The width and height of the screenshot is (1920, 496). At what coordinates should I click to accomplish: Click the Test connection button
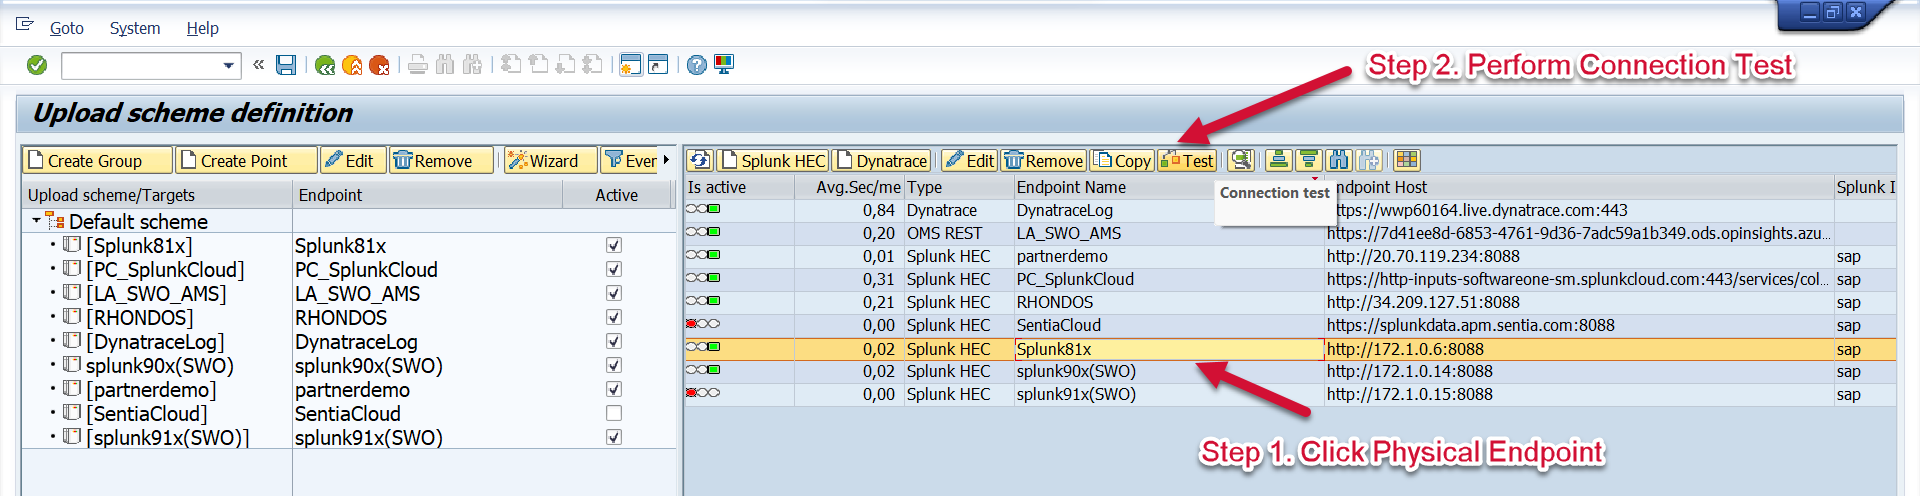[1187, 160]
